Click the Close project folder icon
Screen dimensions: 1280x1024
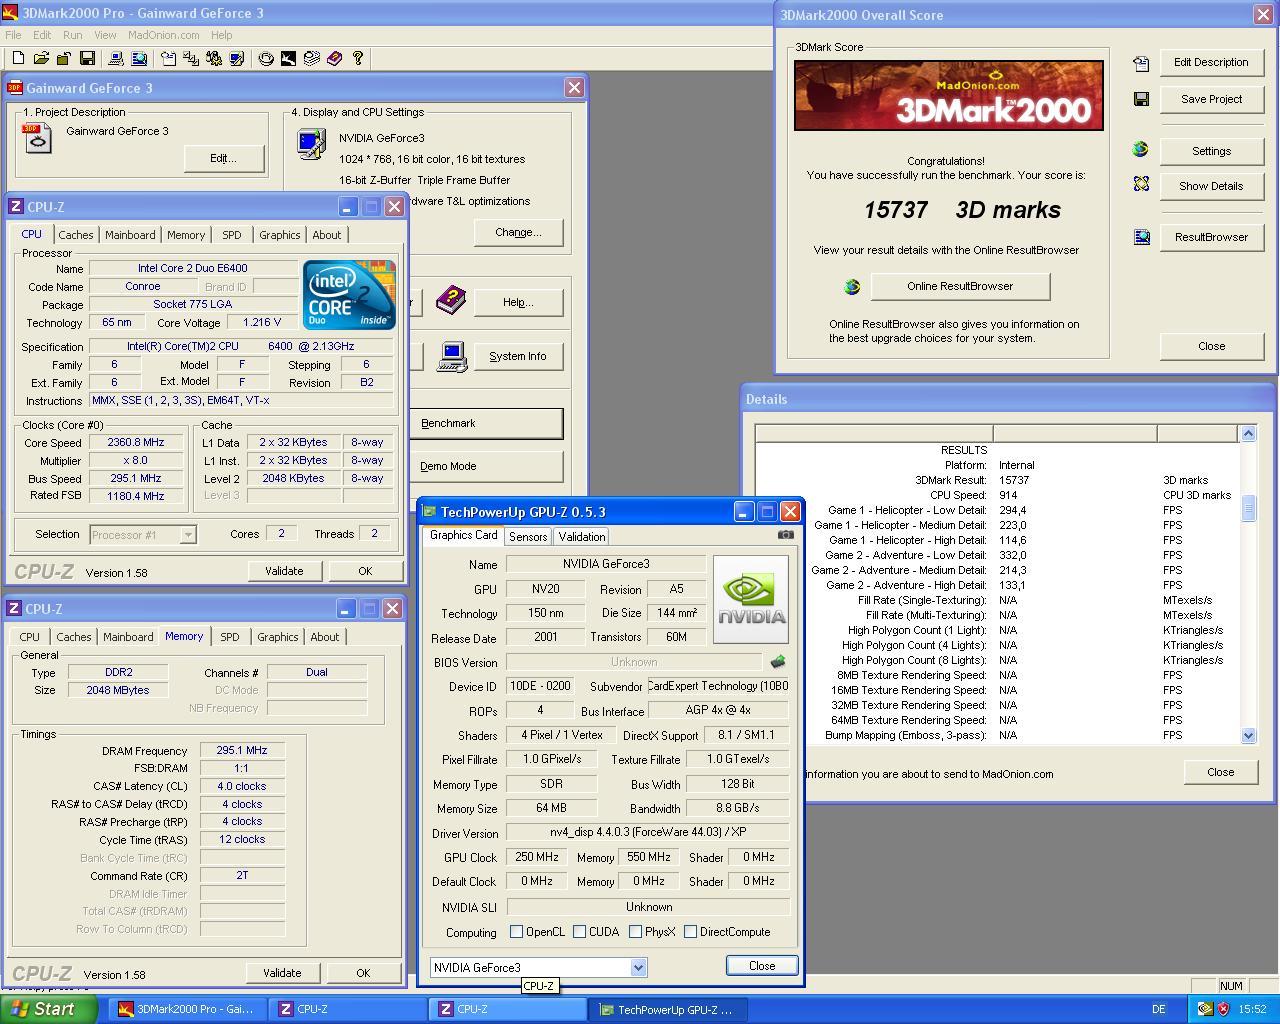pos(64,59)
